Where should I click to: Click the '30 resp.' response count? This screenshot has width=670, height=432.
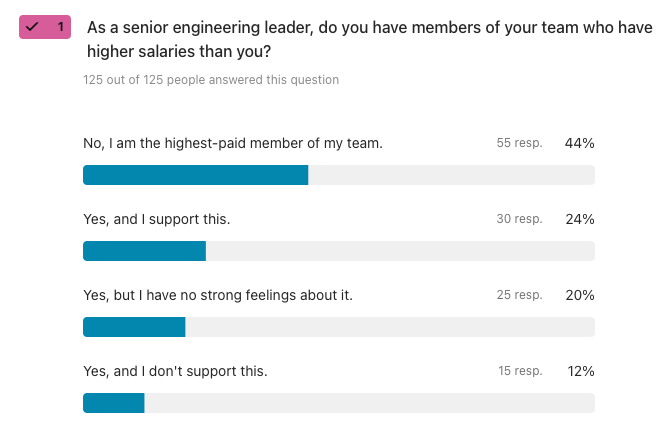[x=519, y=219]
